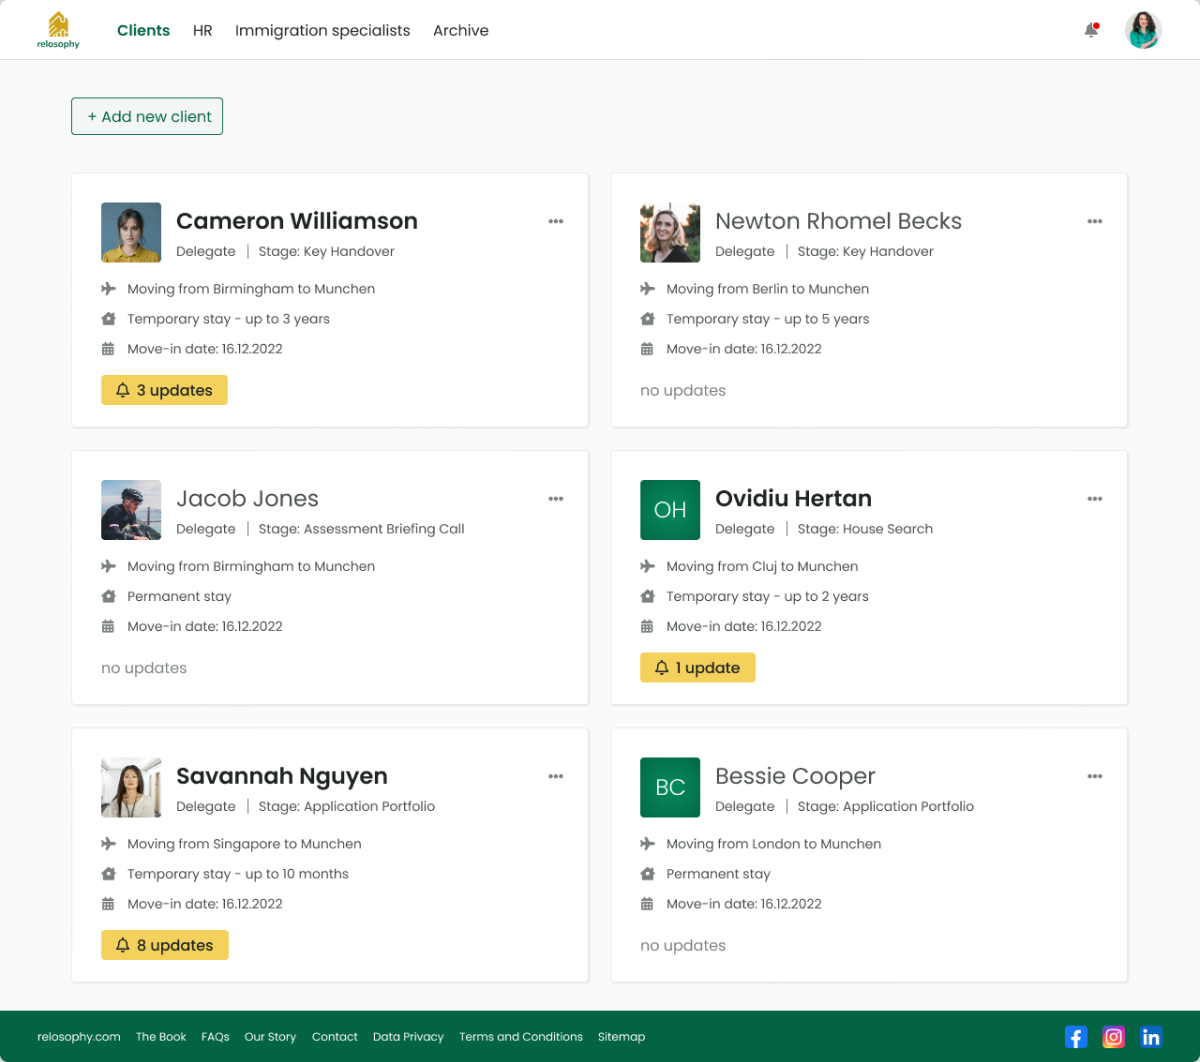Open Bessie Cooper's client name
1200x1062 pixels.
[795, 777]
